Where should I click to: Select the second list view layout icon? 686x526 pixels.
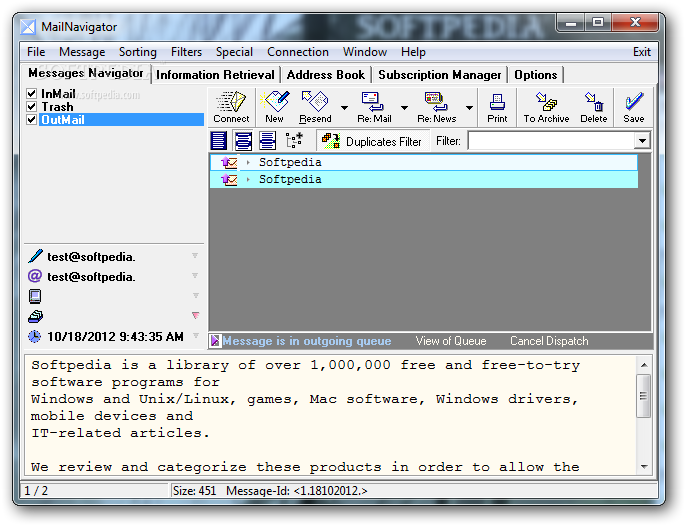(243, 141)
